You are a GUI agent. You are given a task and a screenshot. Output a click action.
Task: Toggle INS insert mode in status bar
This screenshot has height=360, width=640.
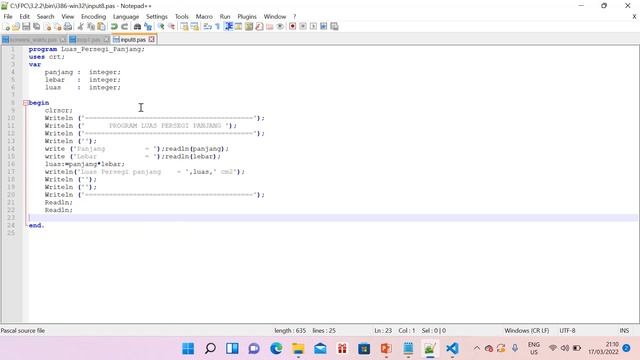[x=624, y=331]
